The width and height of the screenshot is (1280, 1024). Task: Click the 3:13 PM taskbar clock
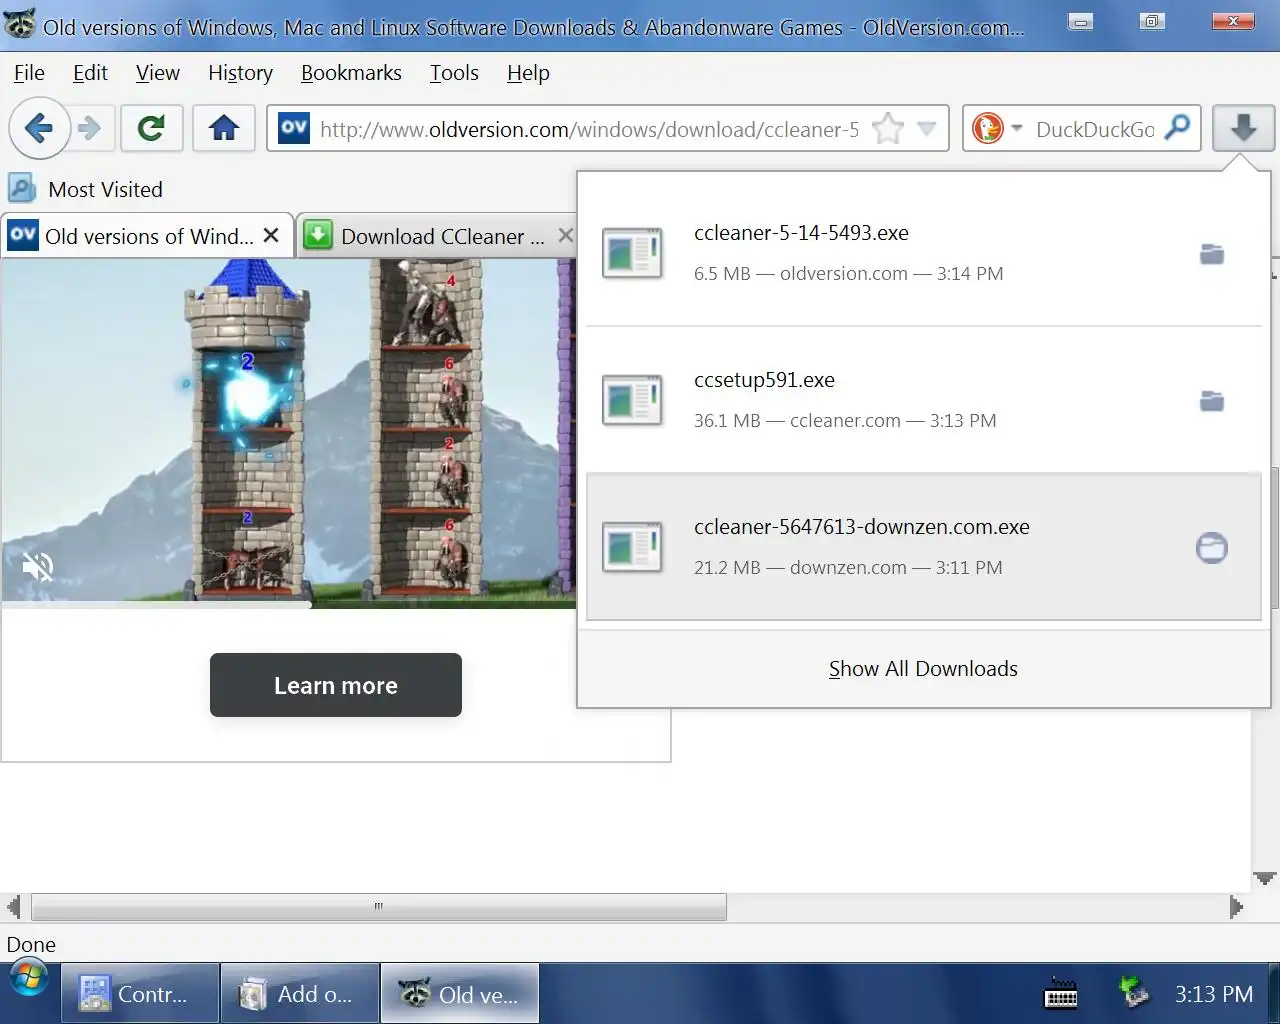point(1213,994)
